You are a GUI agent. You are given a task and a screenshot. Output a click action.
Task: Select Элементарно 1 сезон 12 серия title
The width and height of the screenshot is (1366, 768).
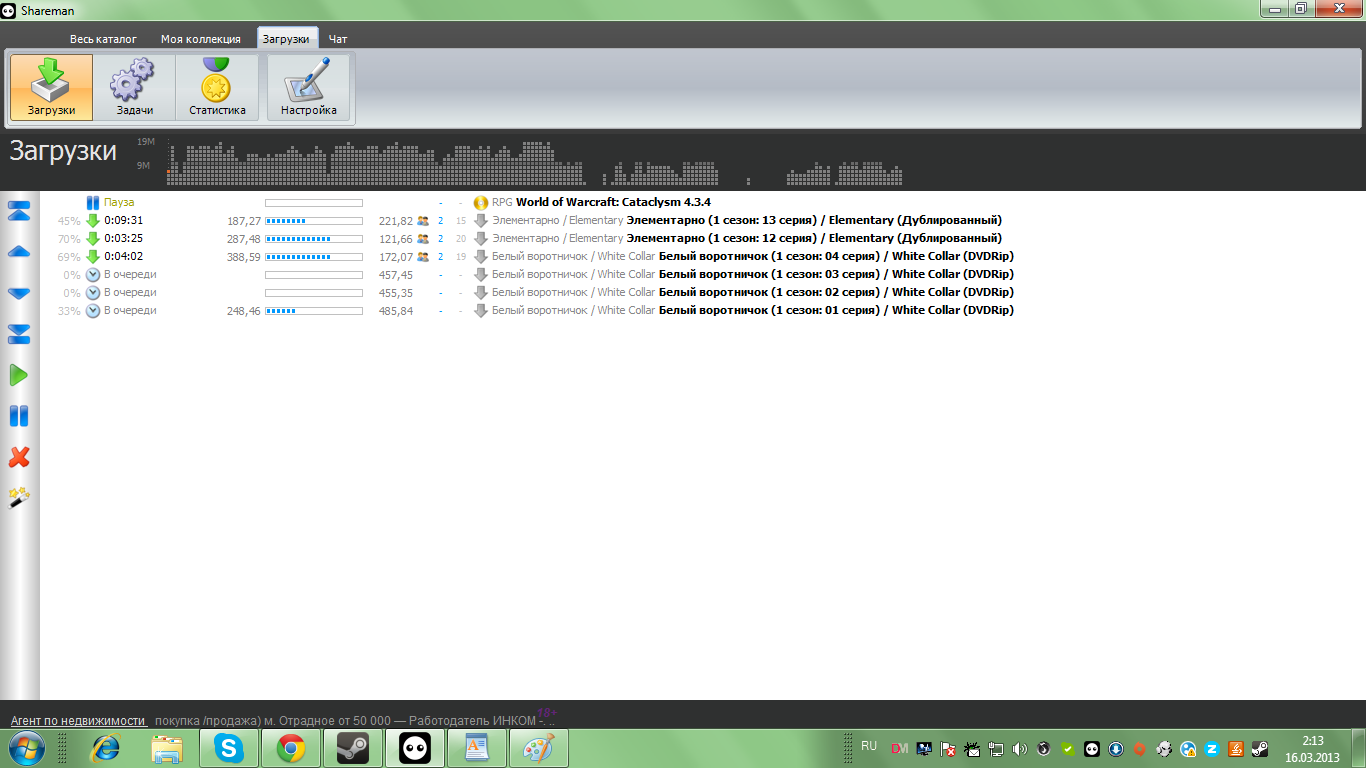coord(814,238)
